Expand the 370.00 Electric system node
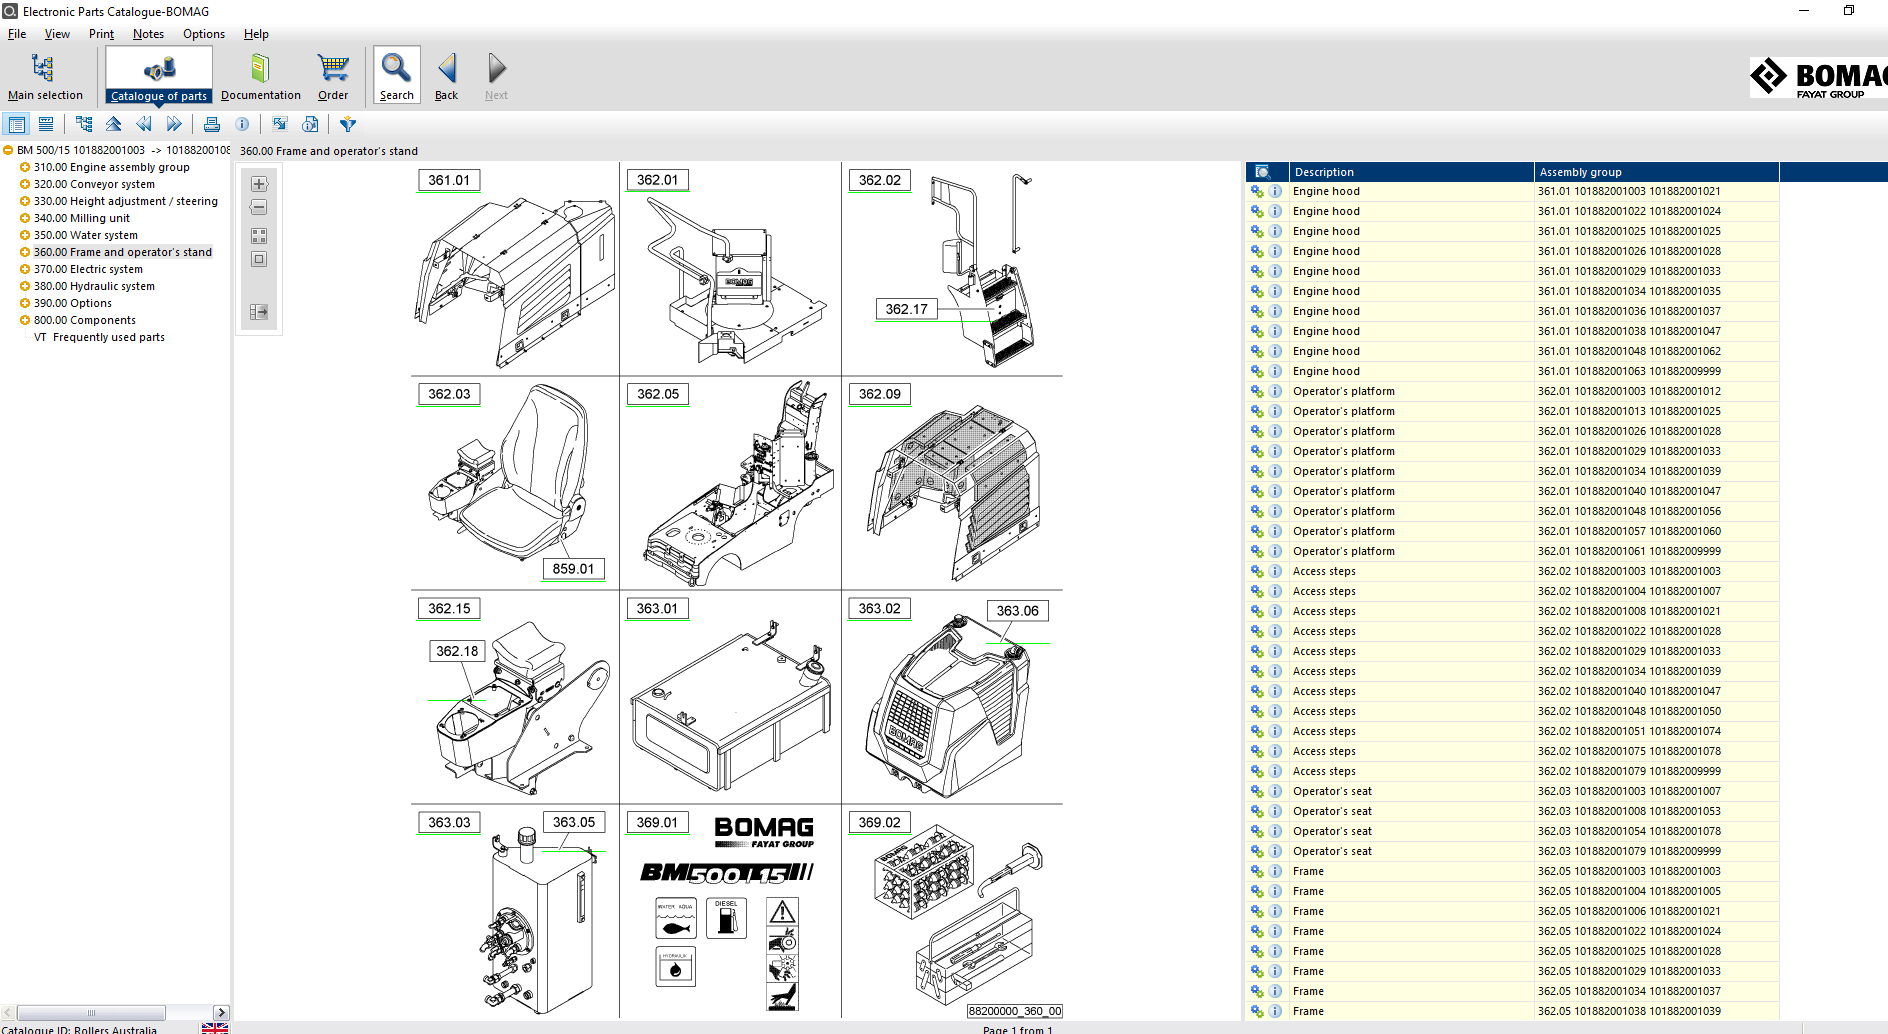Image resolution: width=1888 pixels, height=1034 pixels. coord(24,268)
